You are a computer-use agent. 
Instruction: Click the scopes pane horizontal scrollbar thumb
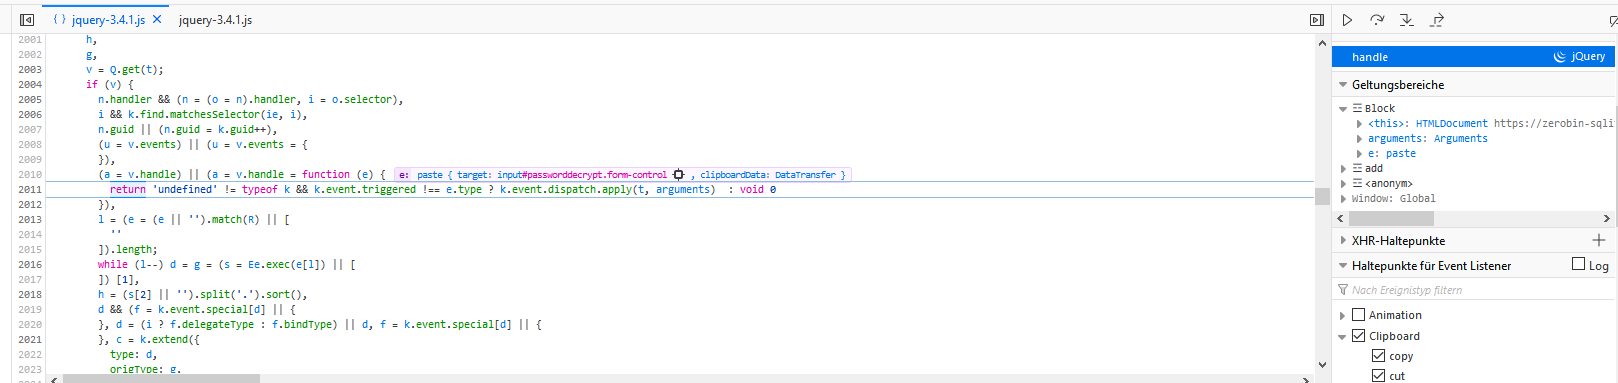pos(1391,218)
